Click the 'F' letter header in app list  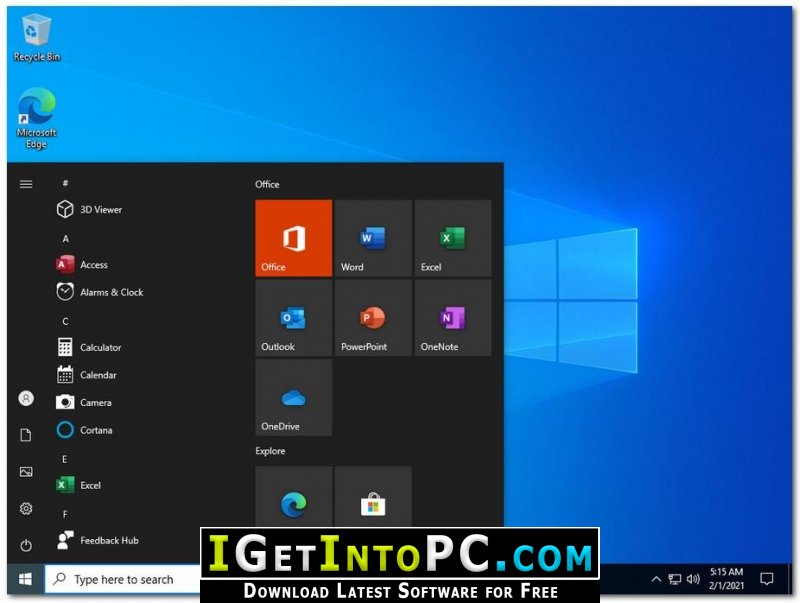click(x=65, y=514)
